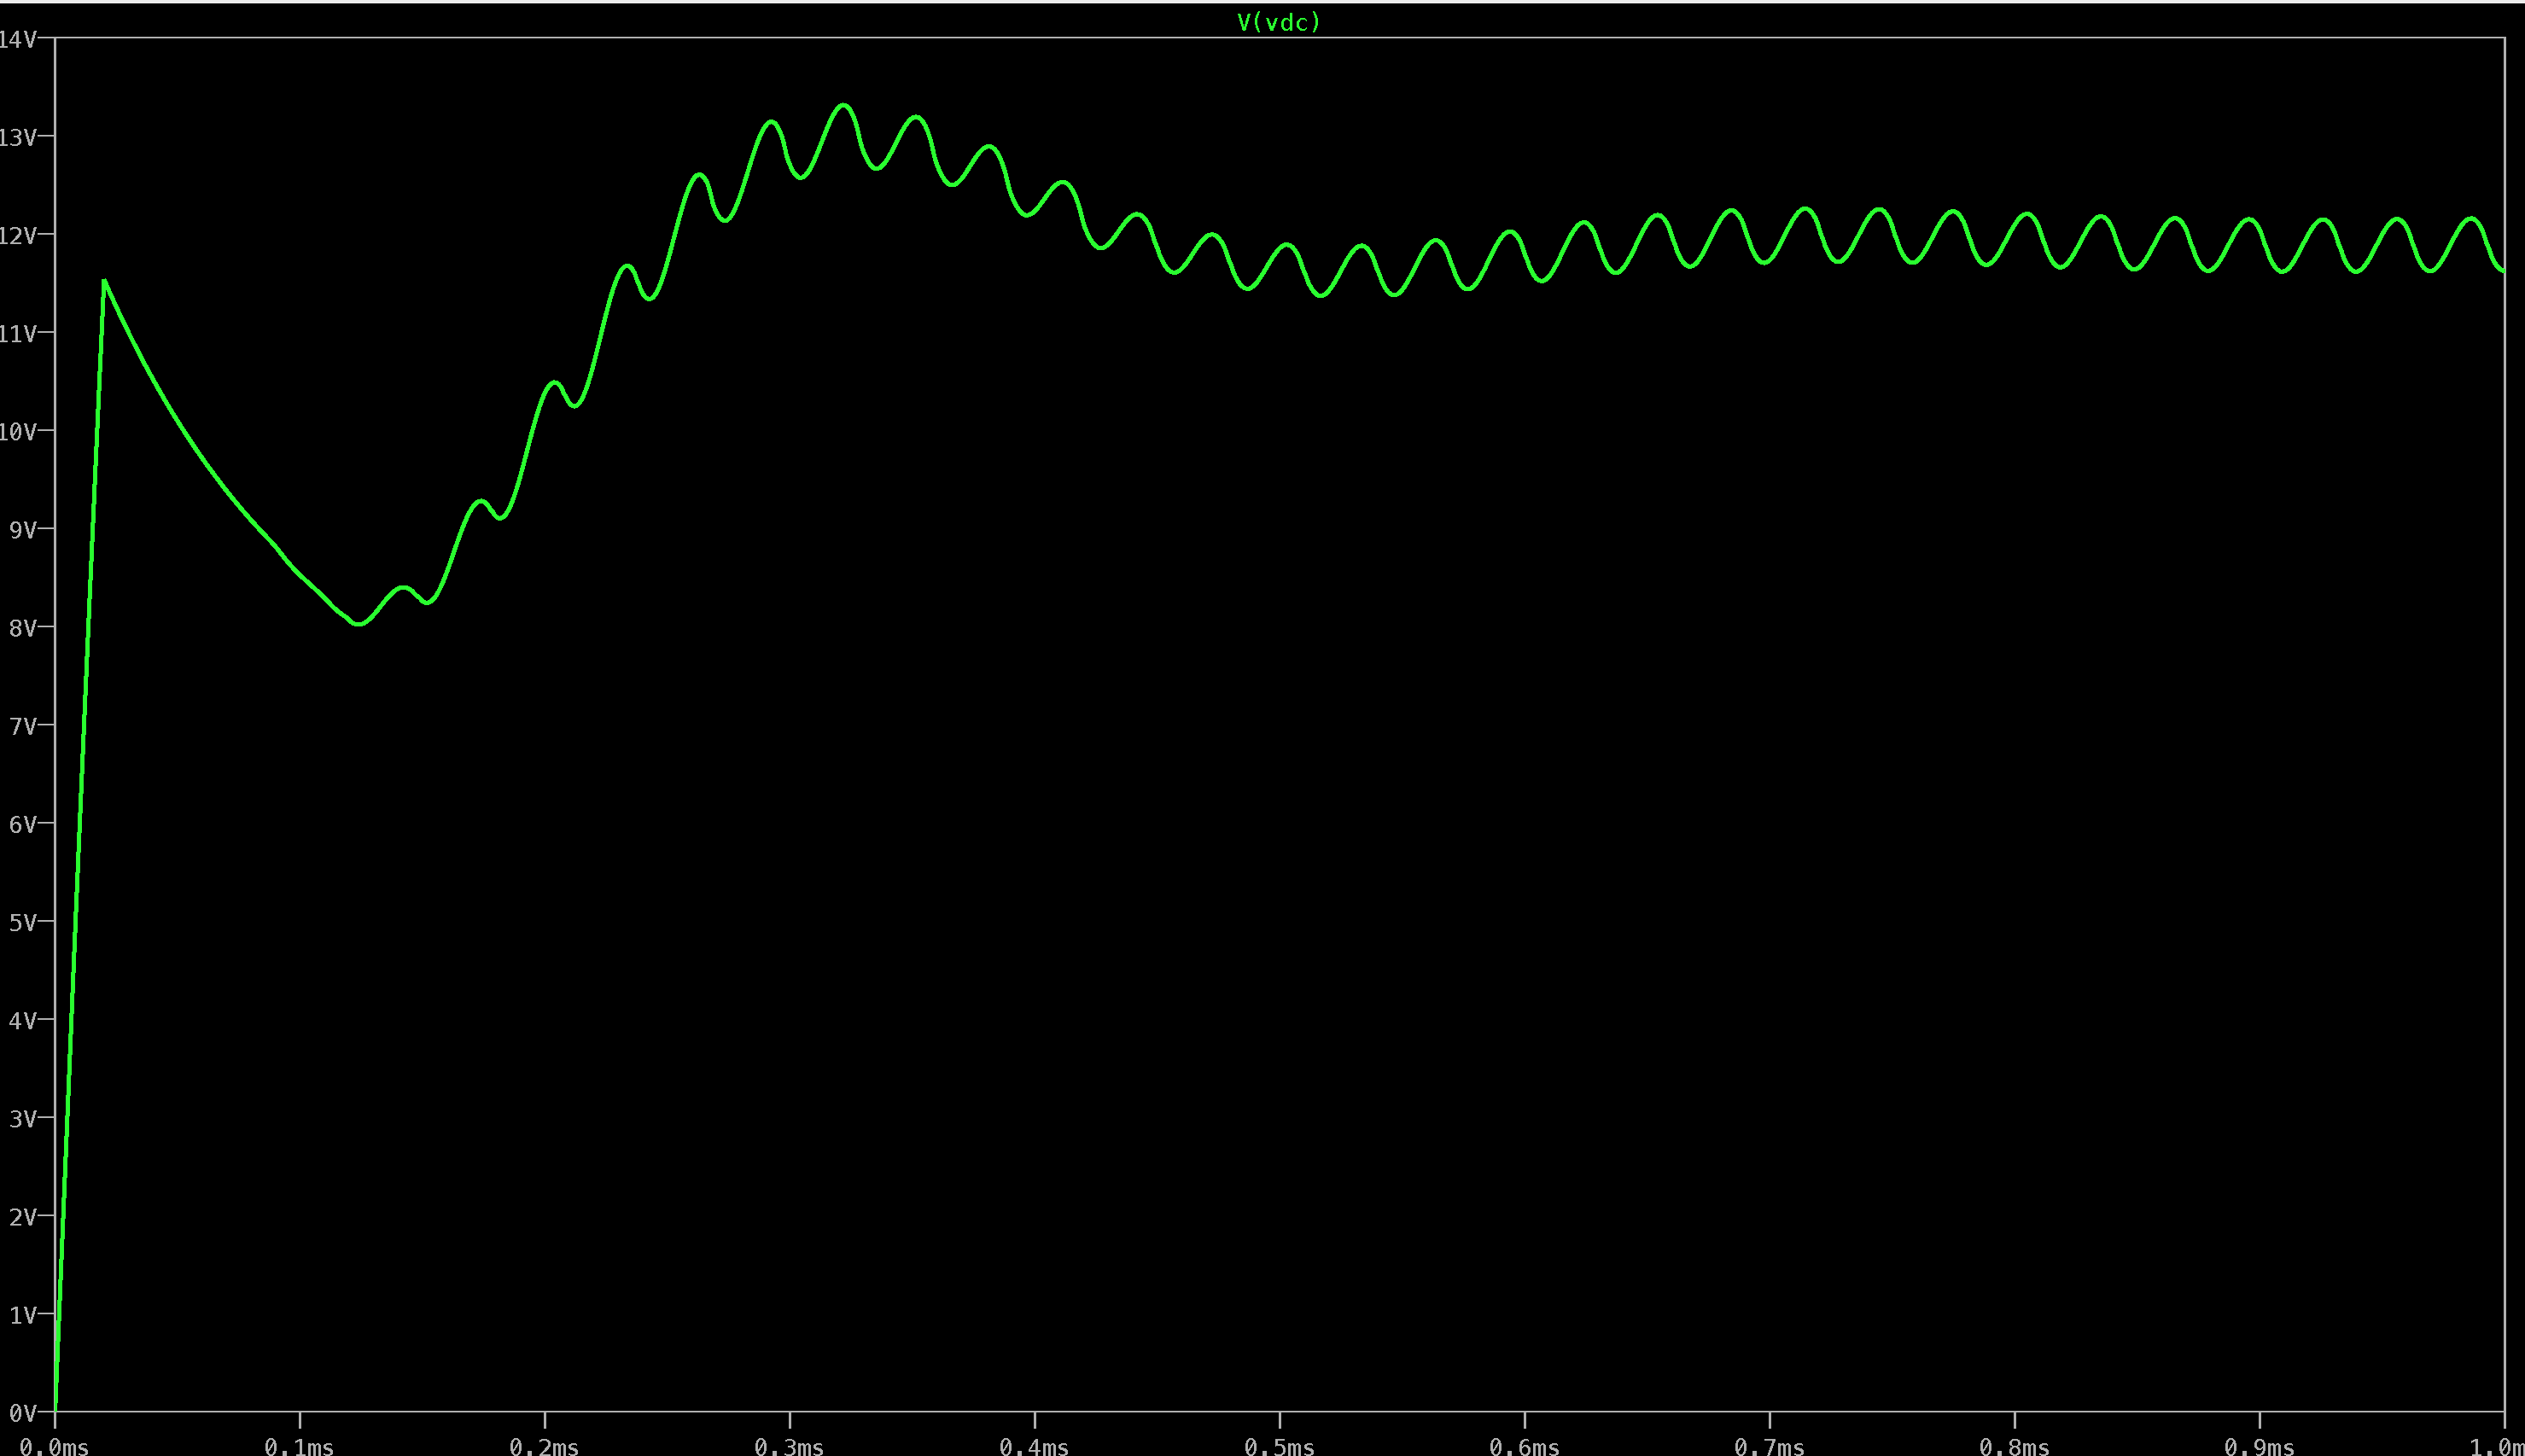This screenshot has height=1456, width=2525.
Task: Click the 11V vertical axis label
Action: click(x=18, y=333)
